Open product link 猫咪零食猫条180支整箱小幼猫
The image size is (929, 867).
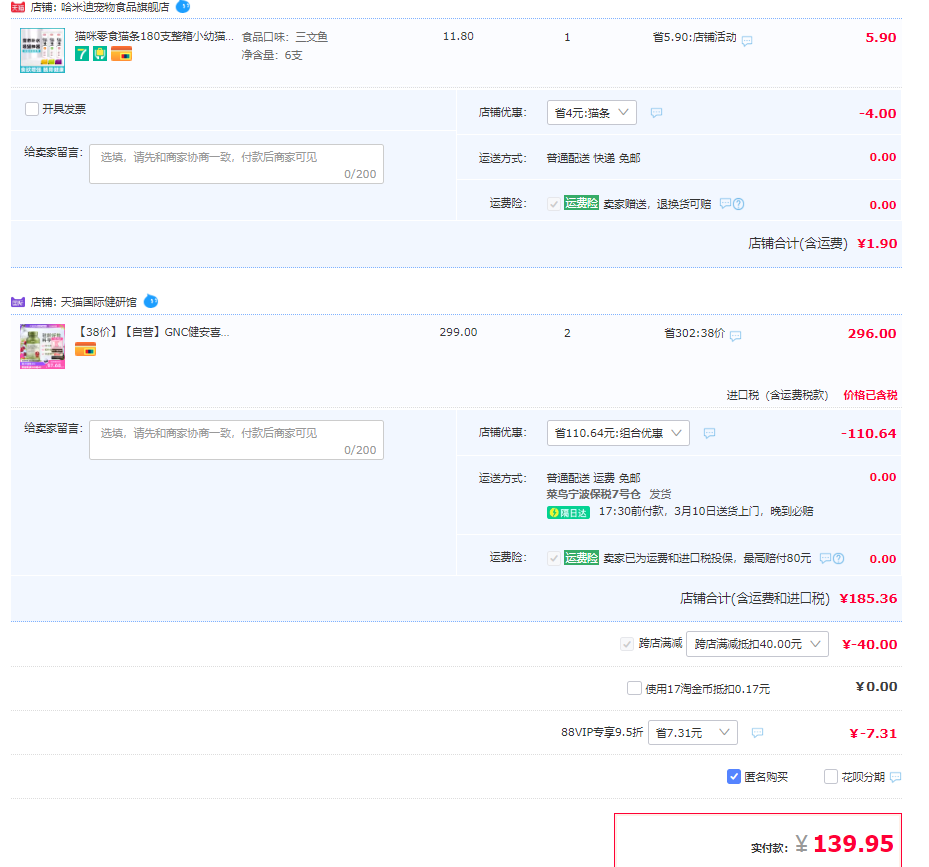pyautogui.click(x=154, y=36)
